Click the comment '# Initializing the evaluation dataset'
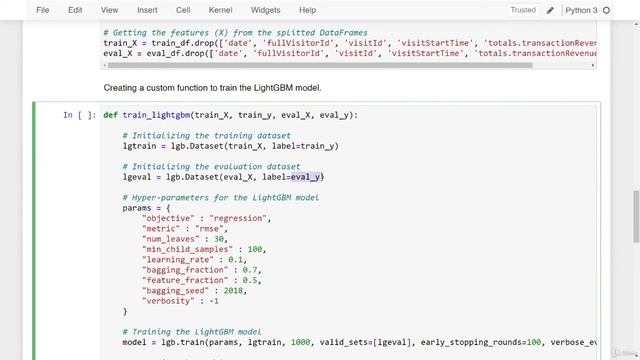This screenshot has height=360, width=640. [211, 167]
